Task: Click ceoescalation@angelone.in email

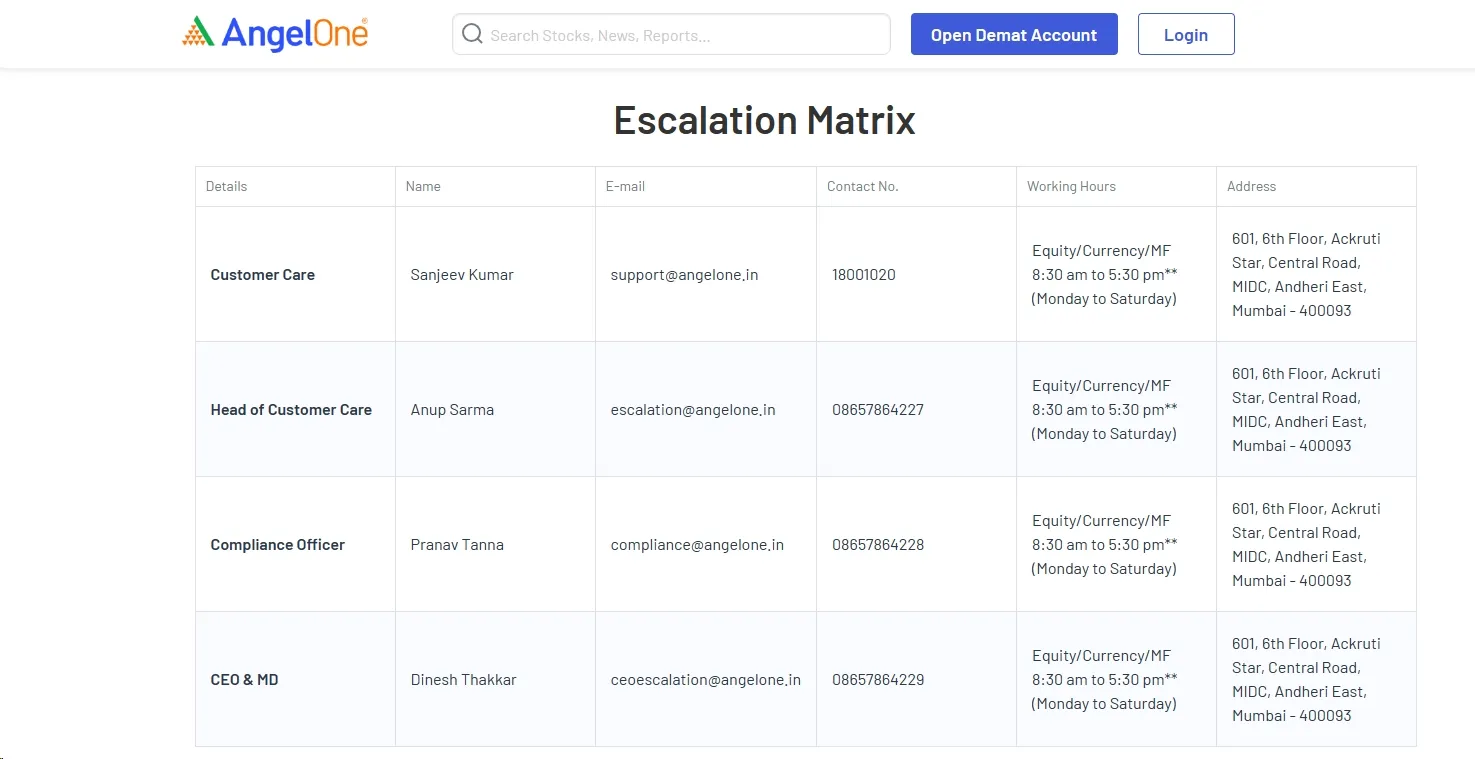Action: pos(706,680)
